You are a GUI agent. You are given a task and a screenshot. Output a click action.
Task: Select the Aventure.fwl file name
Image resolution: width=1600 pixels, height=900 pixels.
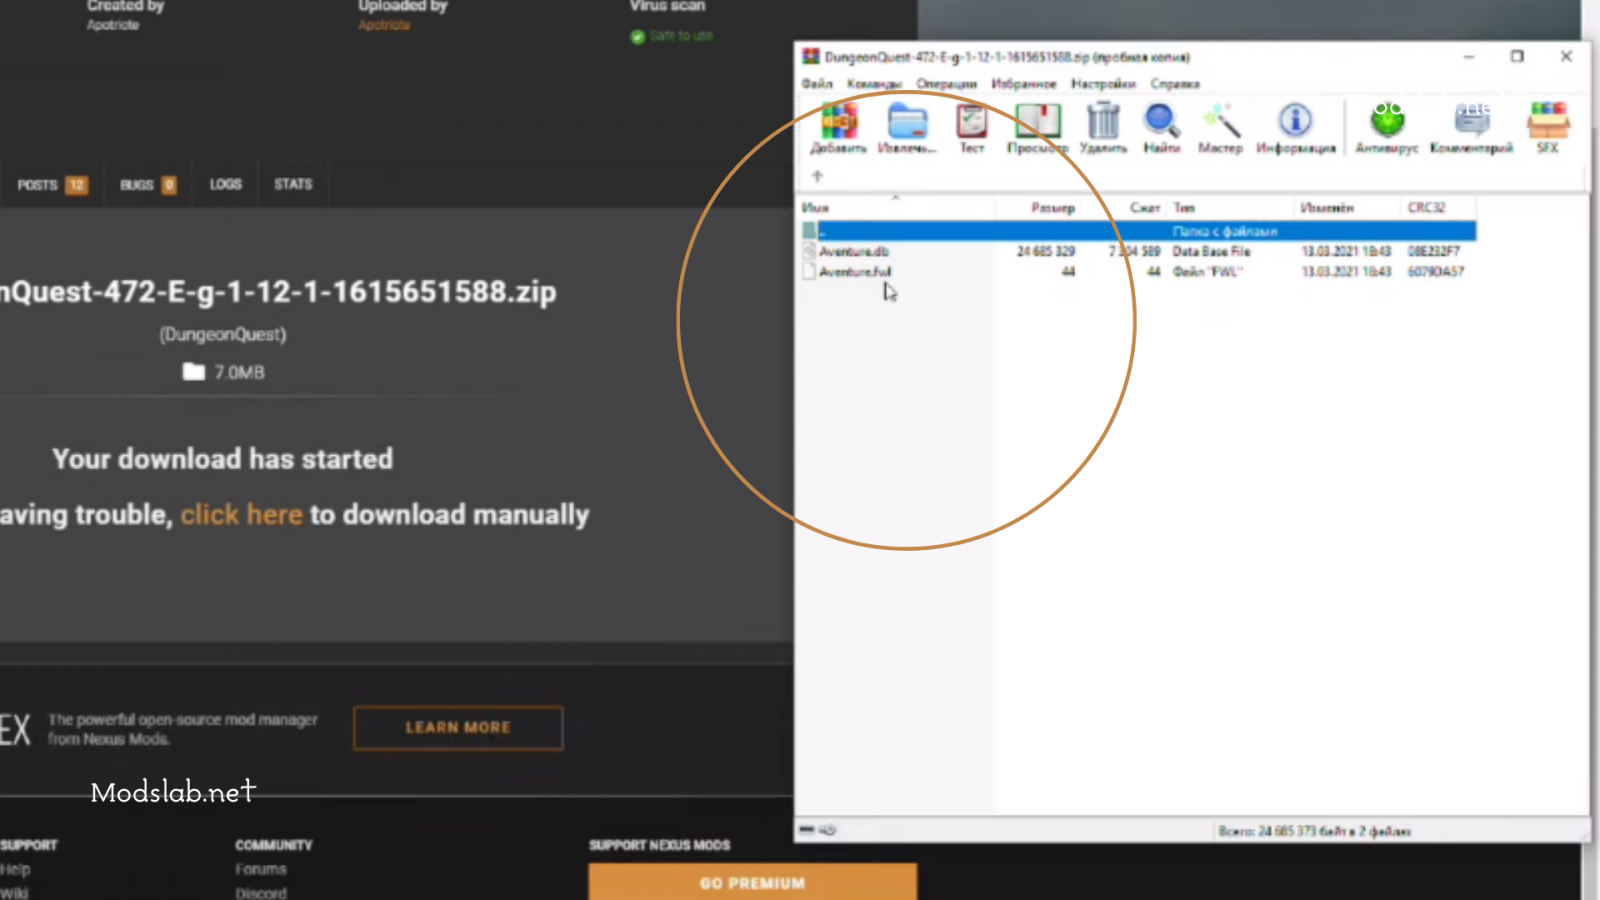coord(855,271)
